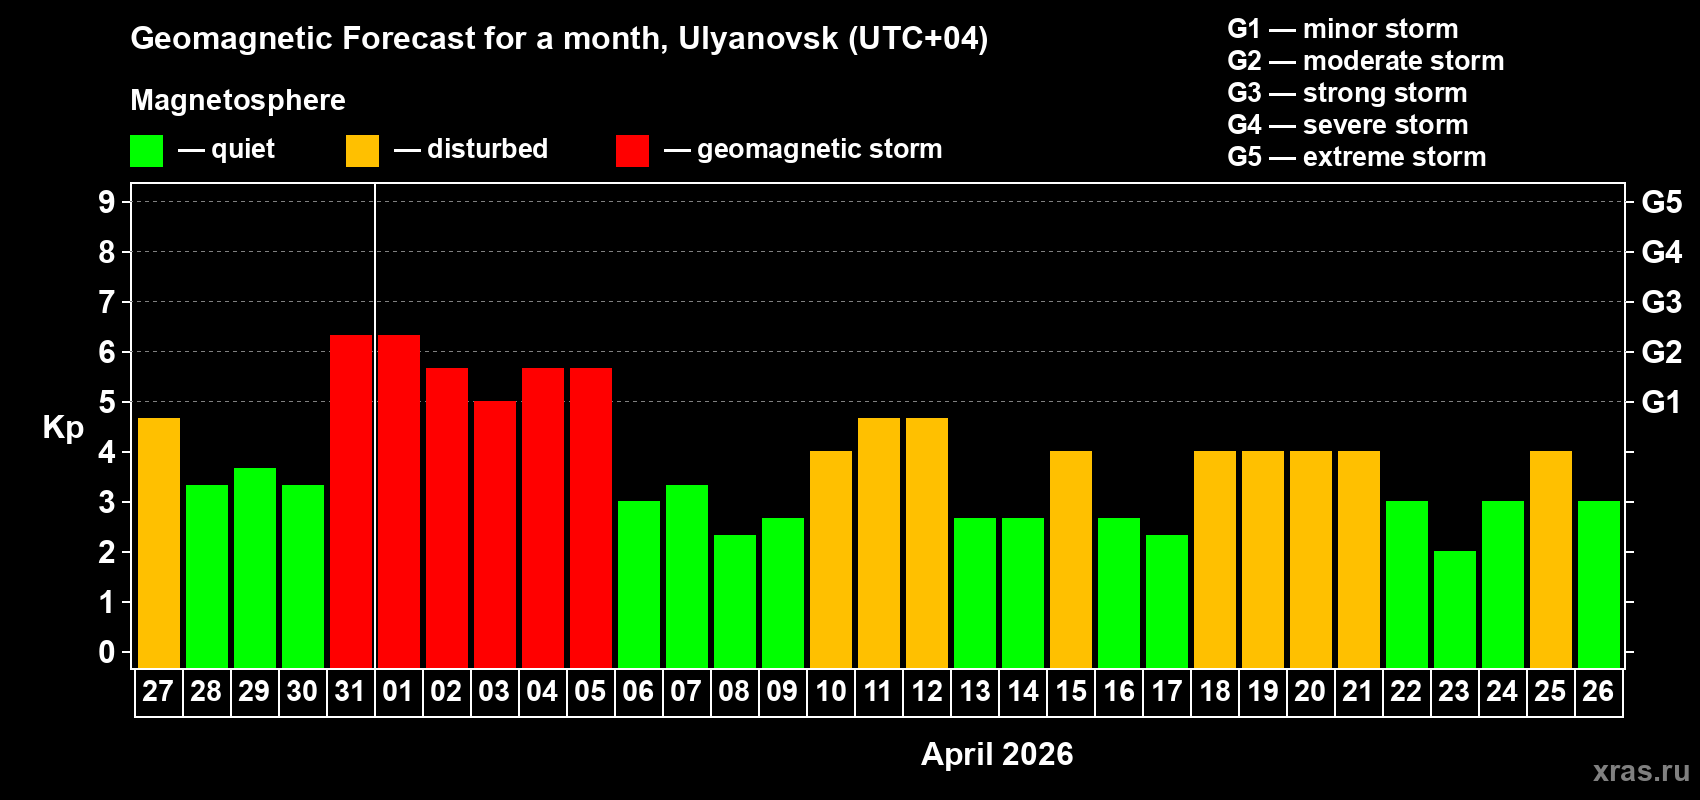Select the date cell 17
Viewport: 1700px width, 800px height.
(x=1166, y=692)
